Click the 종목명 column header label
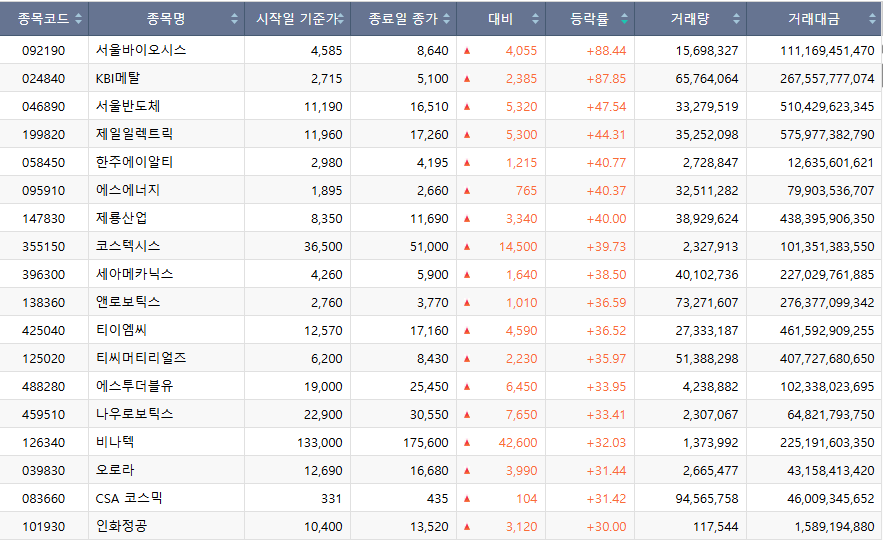 [x=166, y=19]
